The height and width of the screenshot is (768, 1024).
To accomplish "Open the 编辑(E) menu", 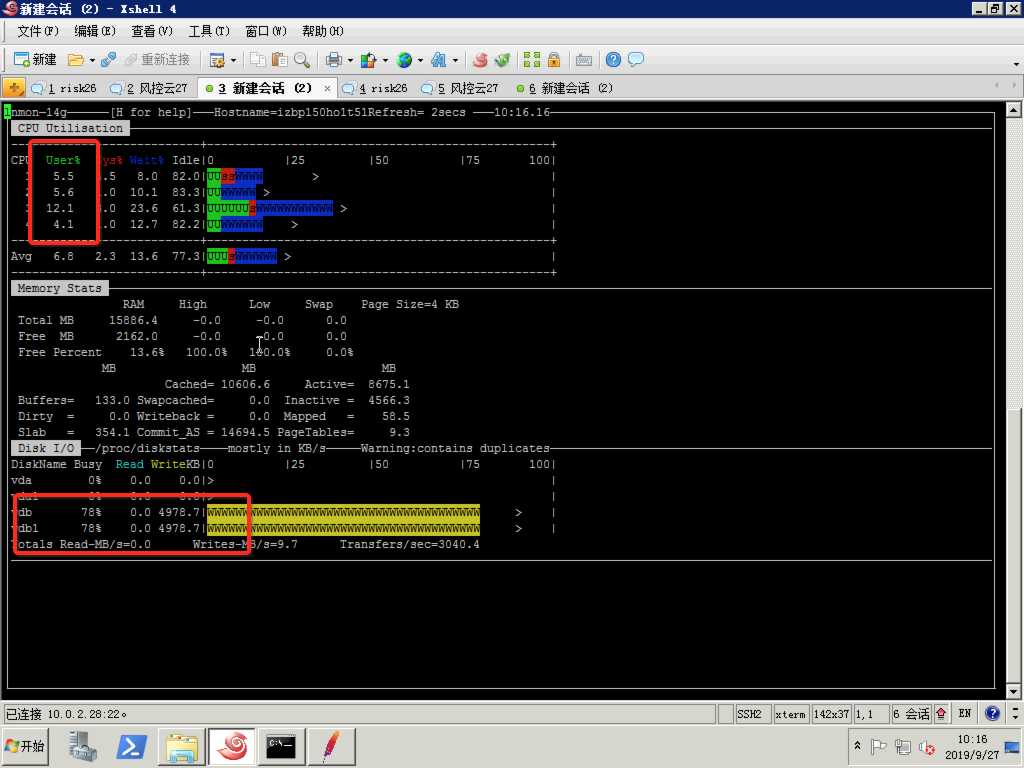I will pos(95,31).
